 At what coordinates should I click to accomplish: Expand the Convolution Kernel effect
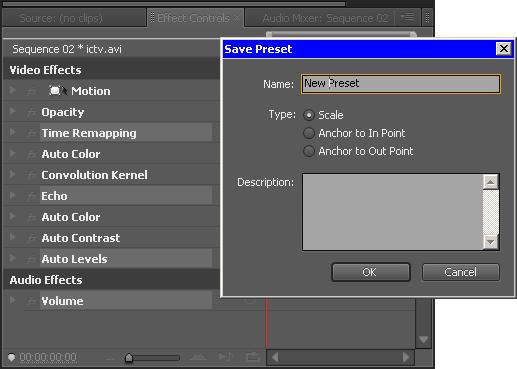tap(13, 174)
